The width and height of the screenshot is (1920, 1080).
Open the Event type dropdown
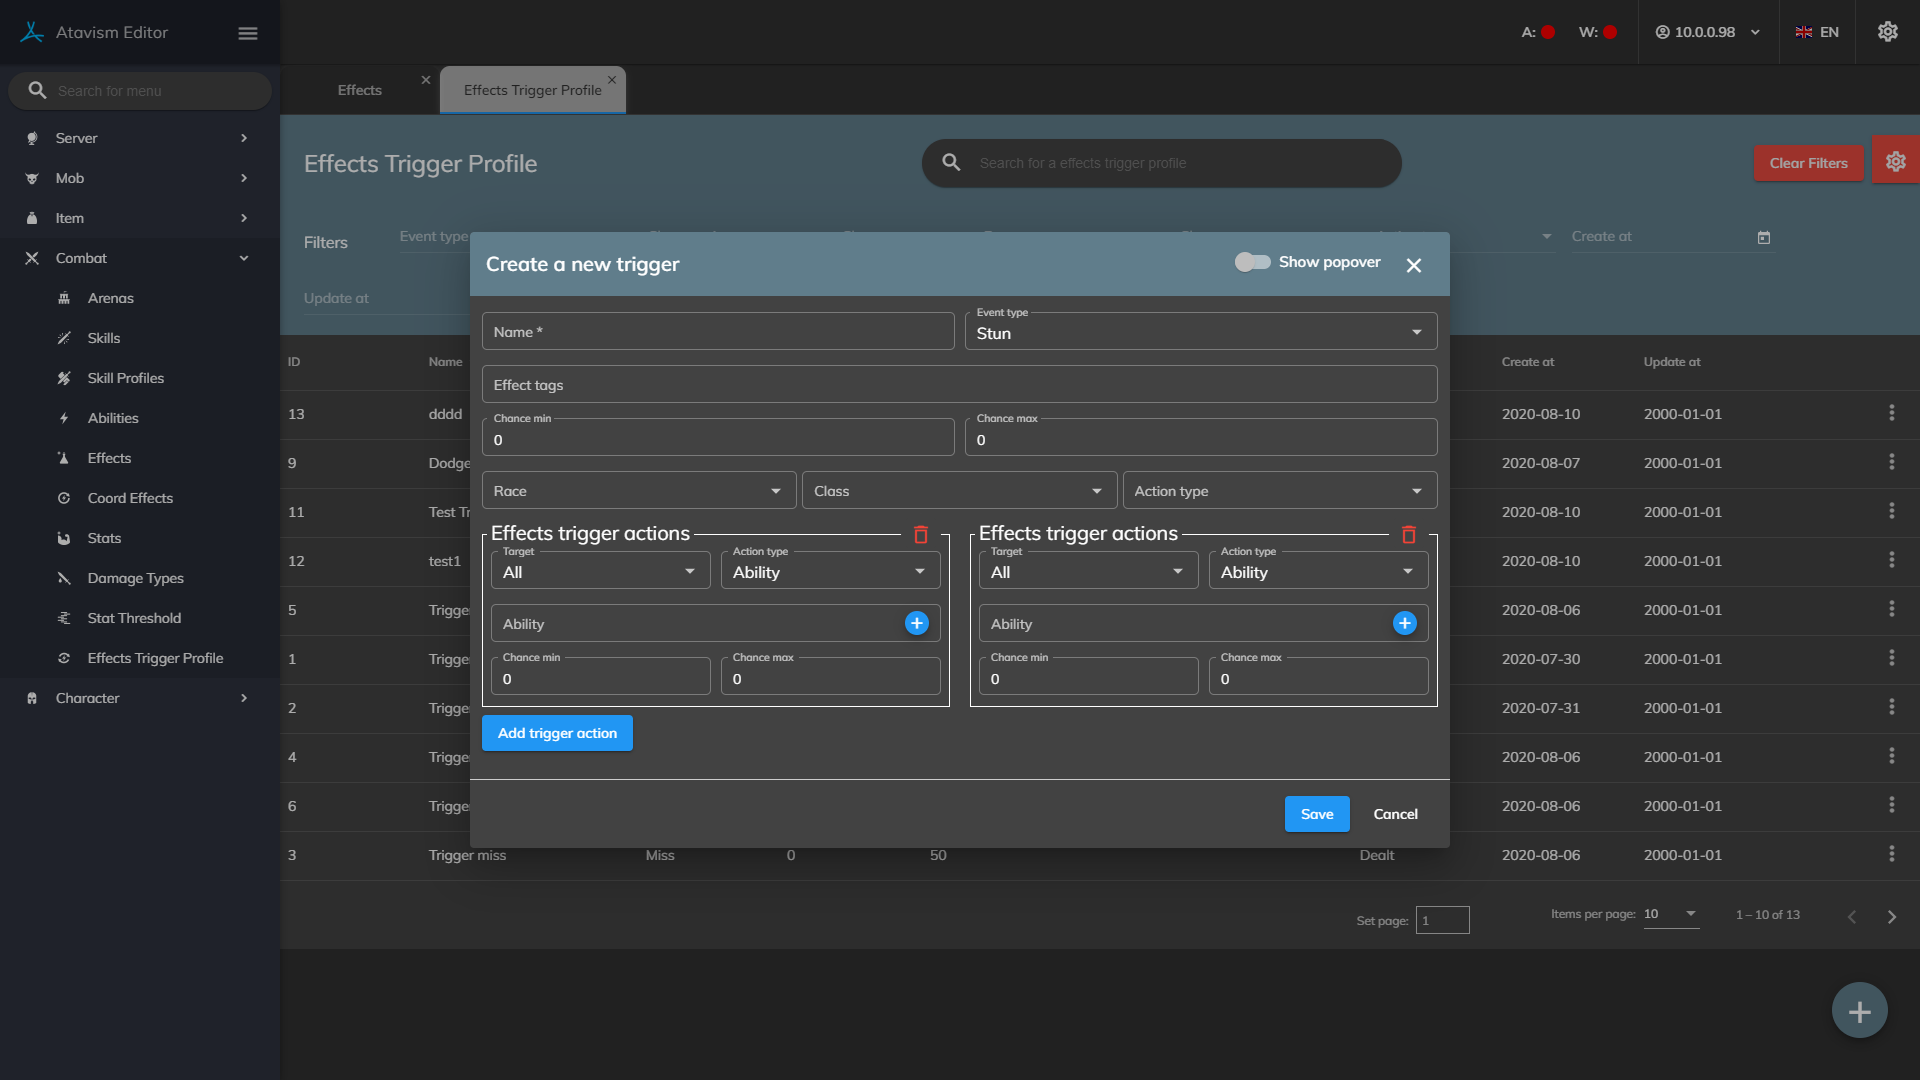point(1200,332)
